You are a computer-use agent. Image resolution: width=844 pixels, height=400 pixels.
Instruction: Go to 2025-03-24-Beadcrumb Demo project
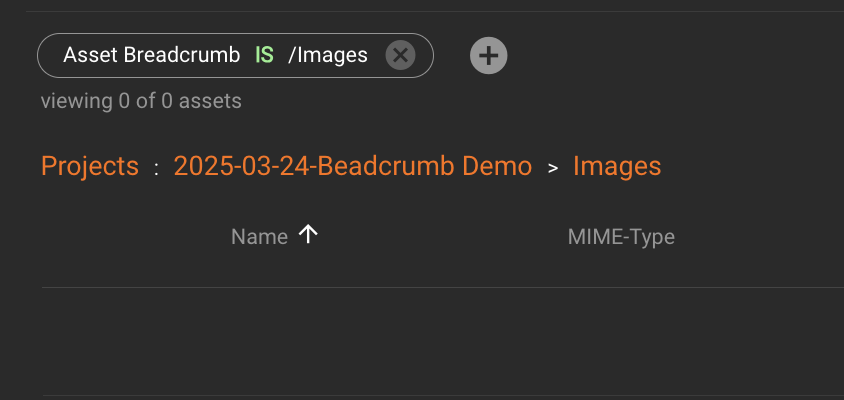click(x=352, y=166)
